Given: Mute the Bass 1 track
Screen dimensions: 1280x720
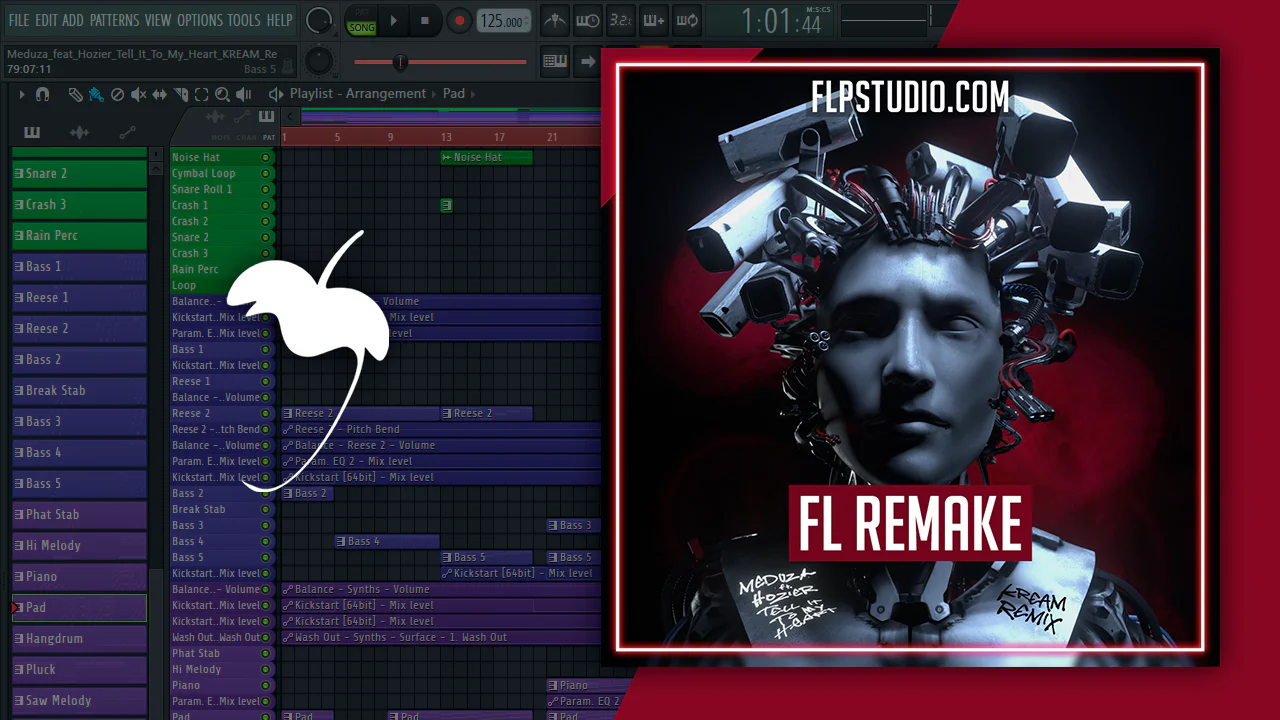Looking at the screenshot, I should (266, 350).
